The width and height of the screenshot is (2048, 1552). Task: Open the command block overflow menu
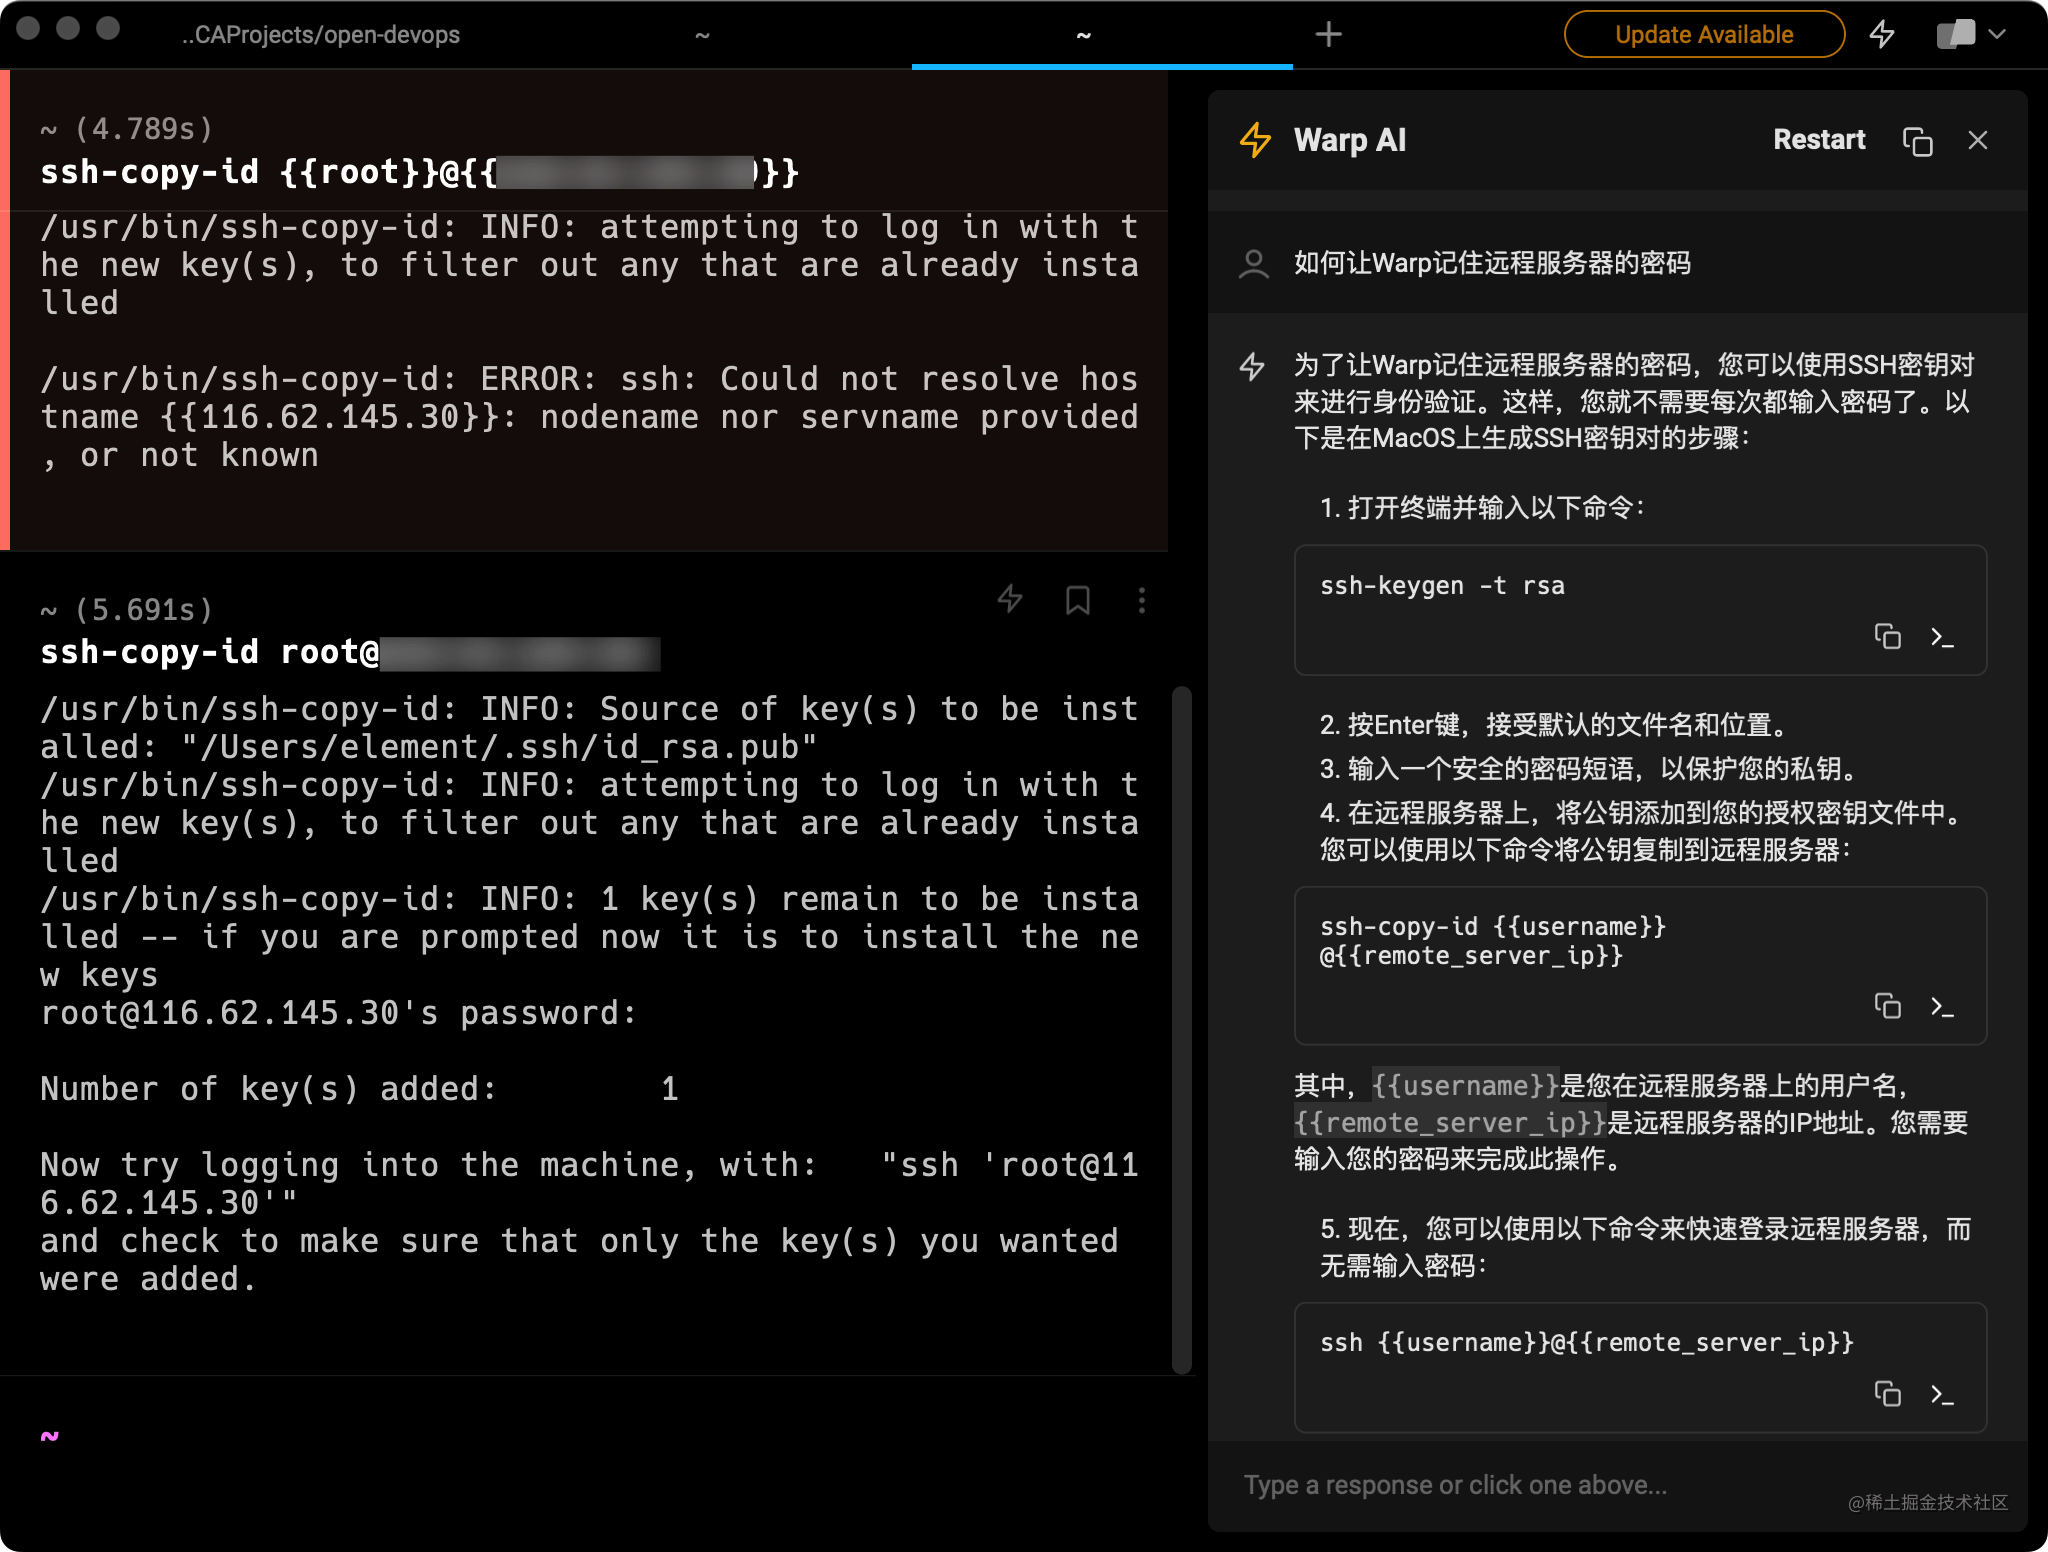pyautogui.click(x=1143, y=599)
